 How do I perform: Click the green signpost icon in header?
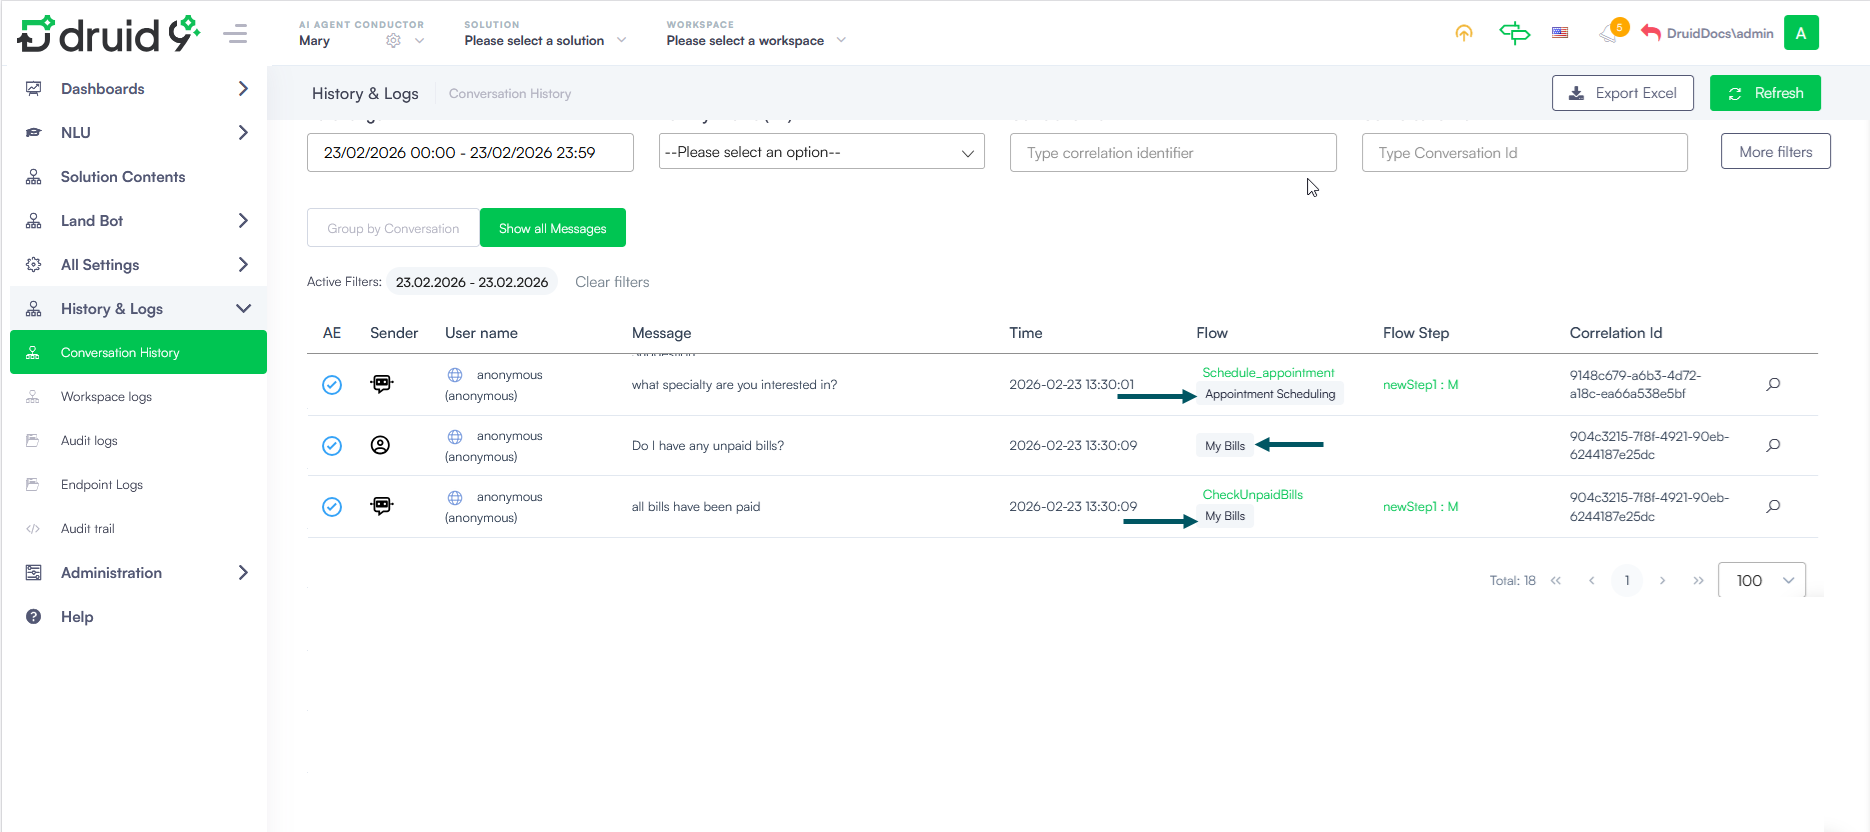[1514, 33]
